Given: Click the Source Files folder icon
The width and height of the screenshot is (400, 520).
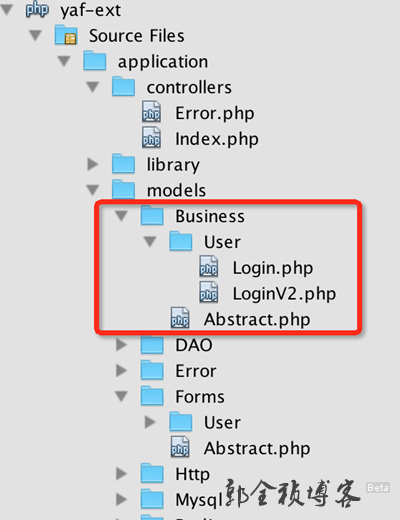Looking at the screenshot, I should click(66, 35).
